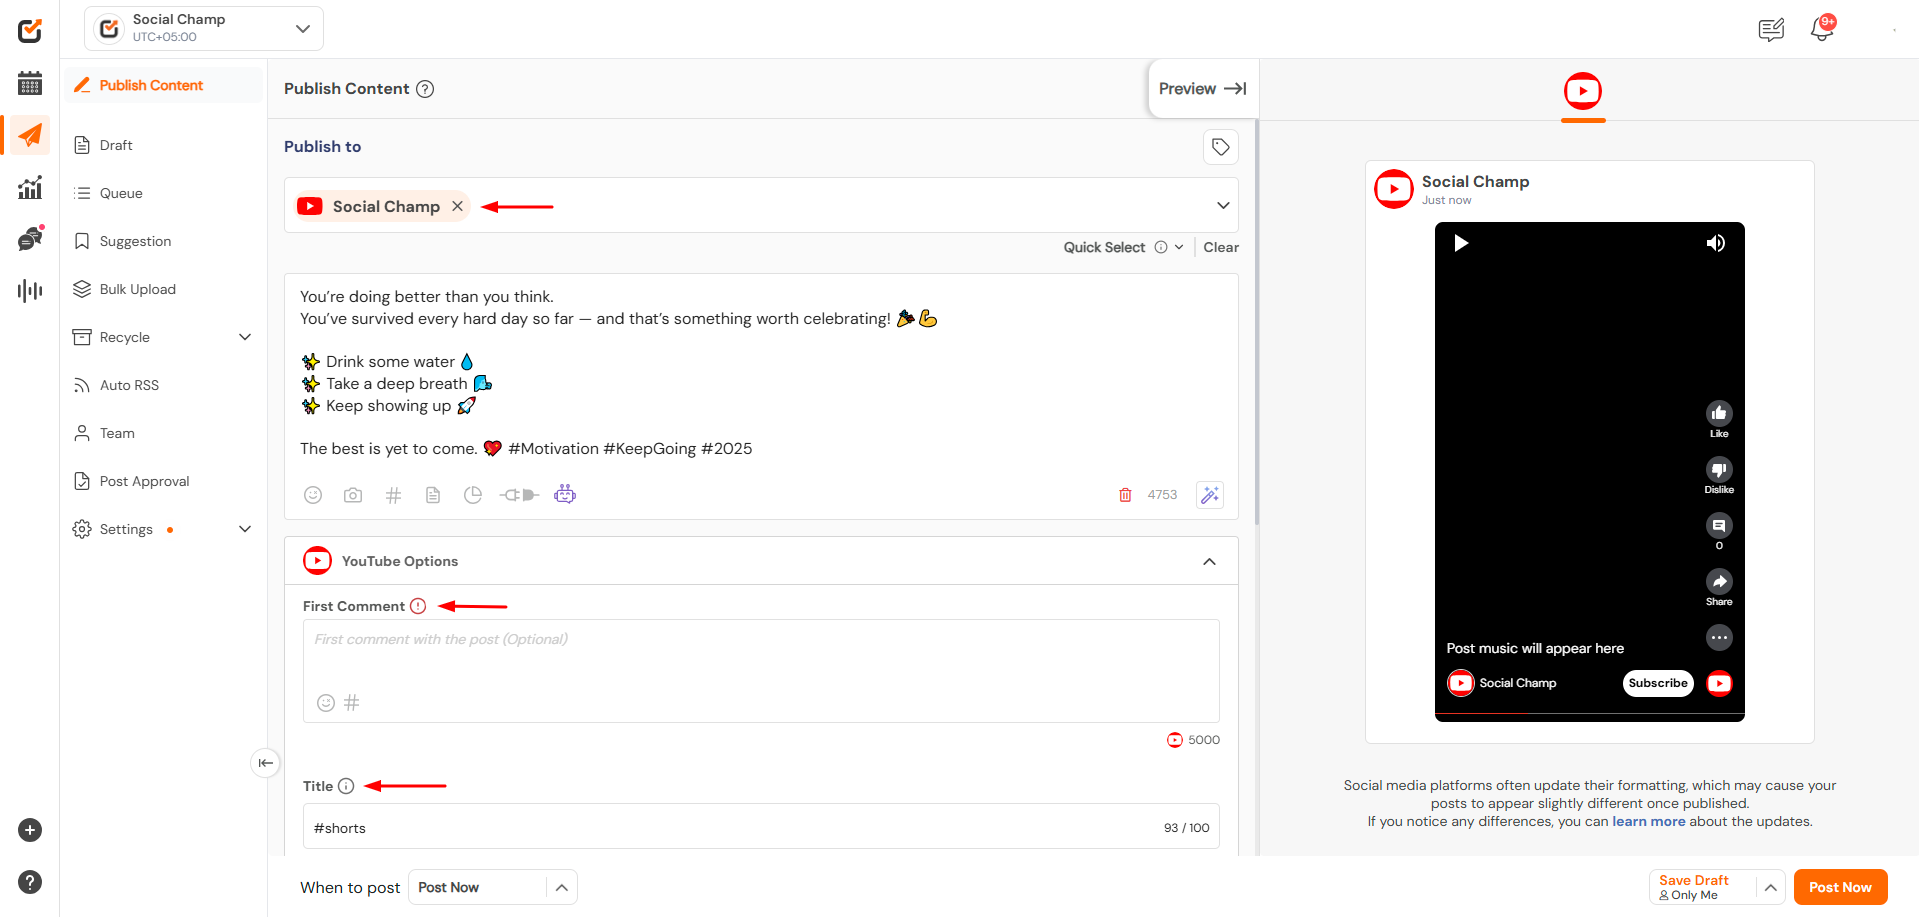The width and height of the screenshot is (1919, 917).
Task: Expand the Recycle menu
Action: coord(245,337)
